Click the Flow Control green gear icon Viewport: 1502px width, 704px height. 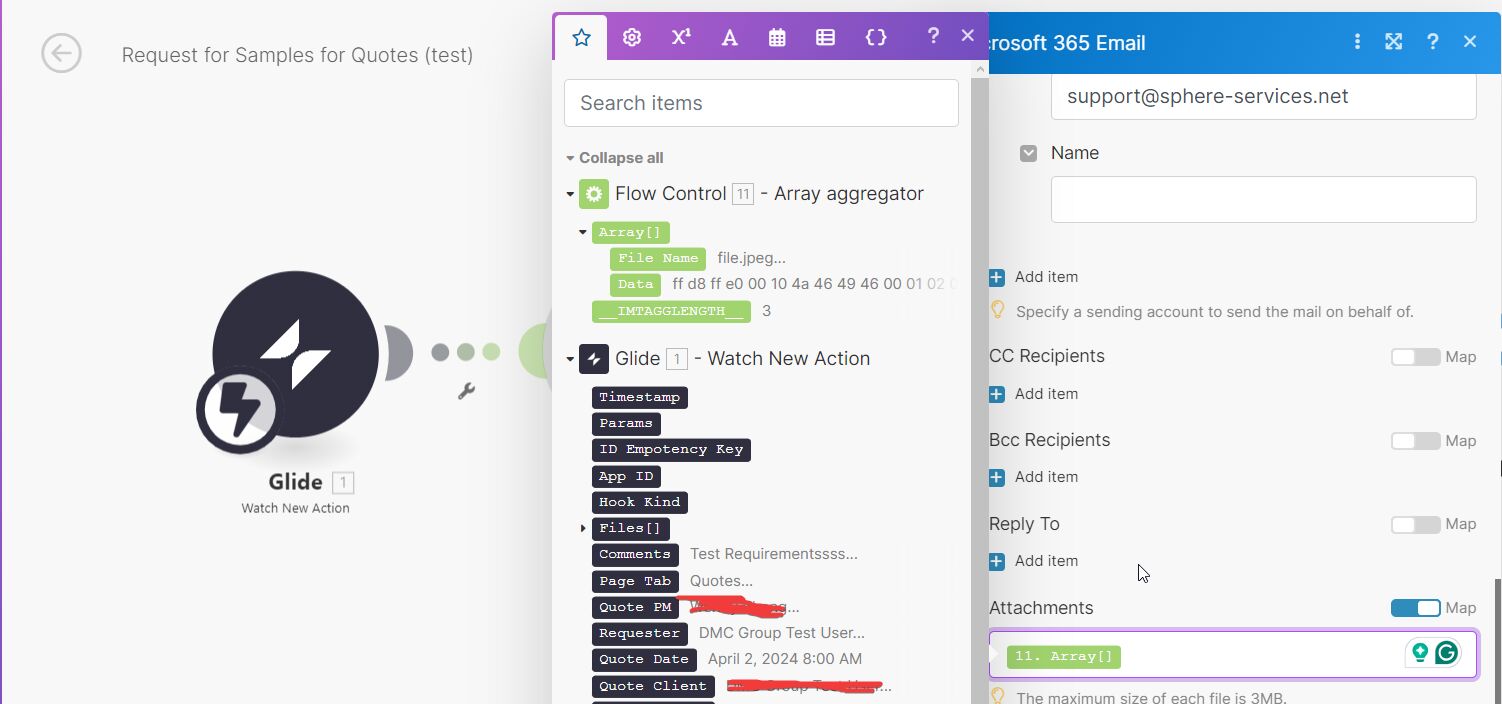pos(594,194)
